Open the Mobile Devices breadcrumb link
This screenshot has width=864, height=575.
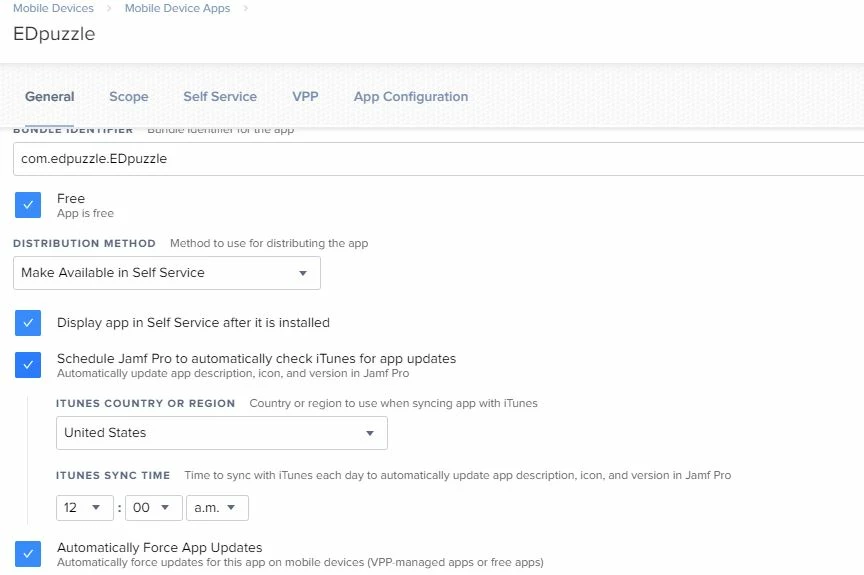point(53,8)
